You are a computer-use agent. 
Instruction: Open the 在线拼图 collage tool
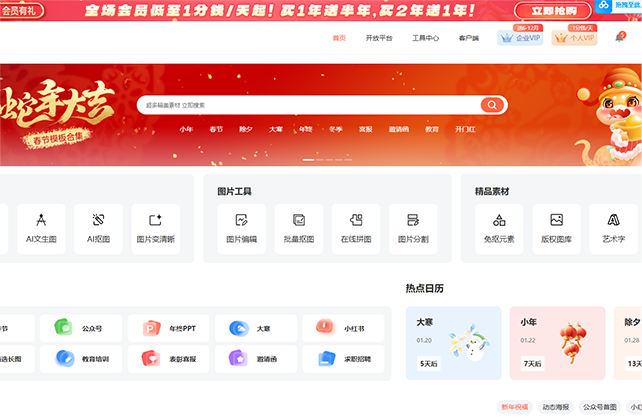click(355, 228)
